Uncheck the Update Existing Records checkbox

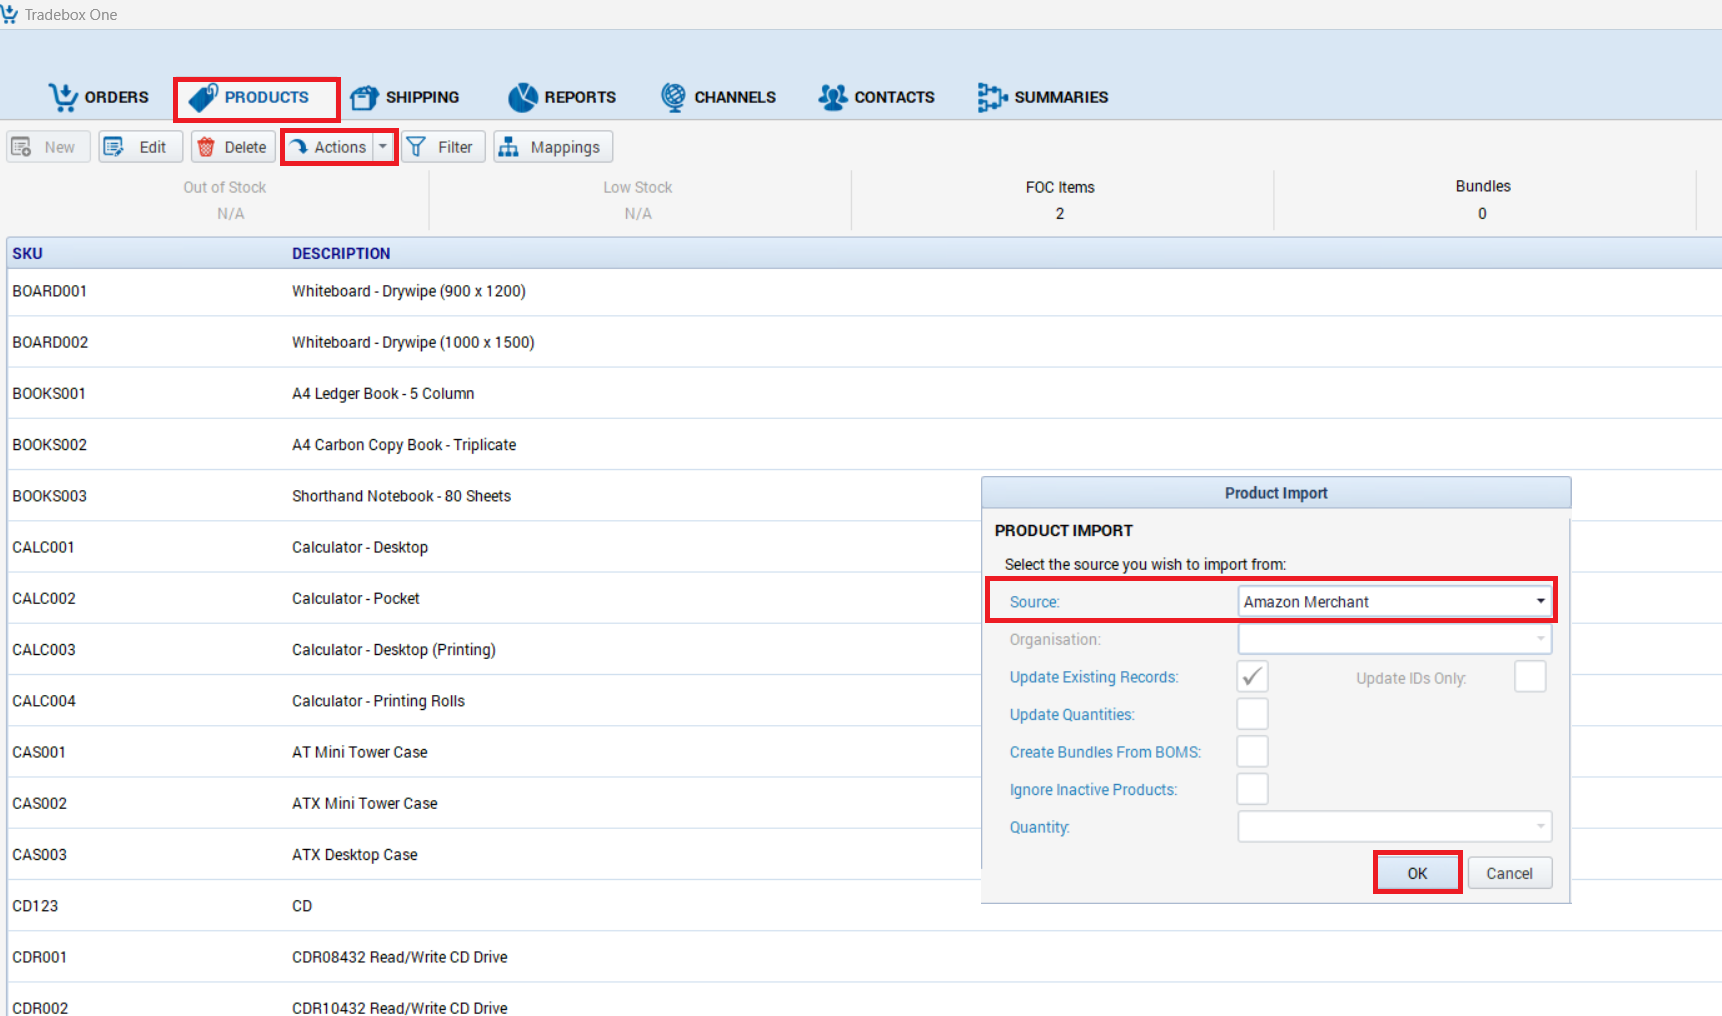coord(1252,677)
